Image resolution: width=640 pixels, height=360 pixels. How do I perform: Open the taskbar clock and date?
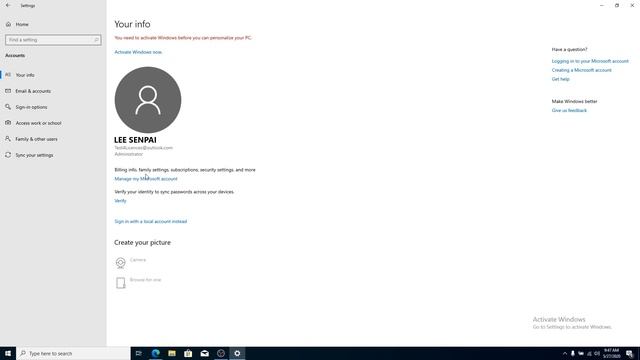point(611,353)
